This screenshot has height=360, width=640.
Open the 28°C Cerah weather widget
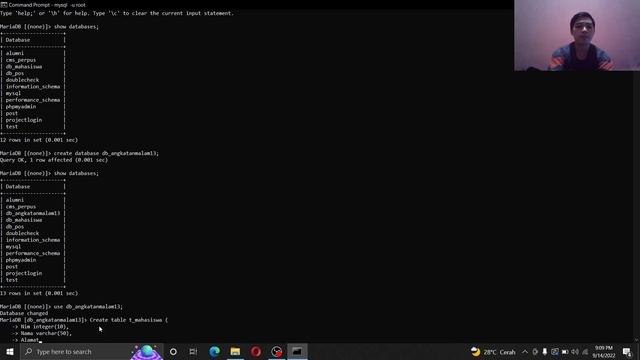pos(493,351)
